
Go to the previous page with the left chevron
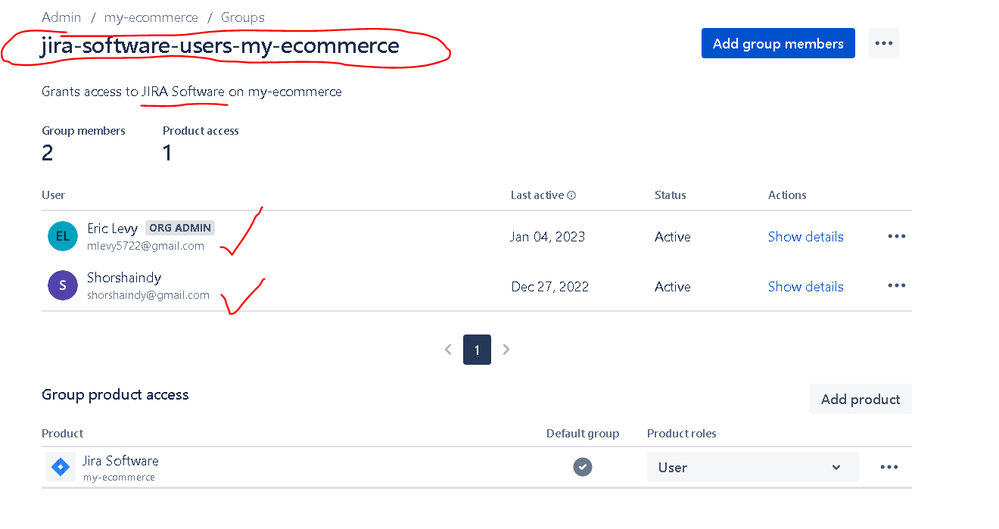448,349
